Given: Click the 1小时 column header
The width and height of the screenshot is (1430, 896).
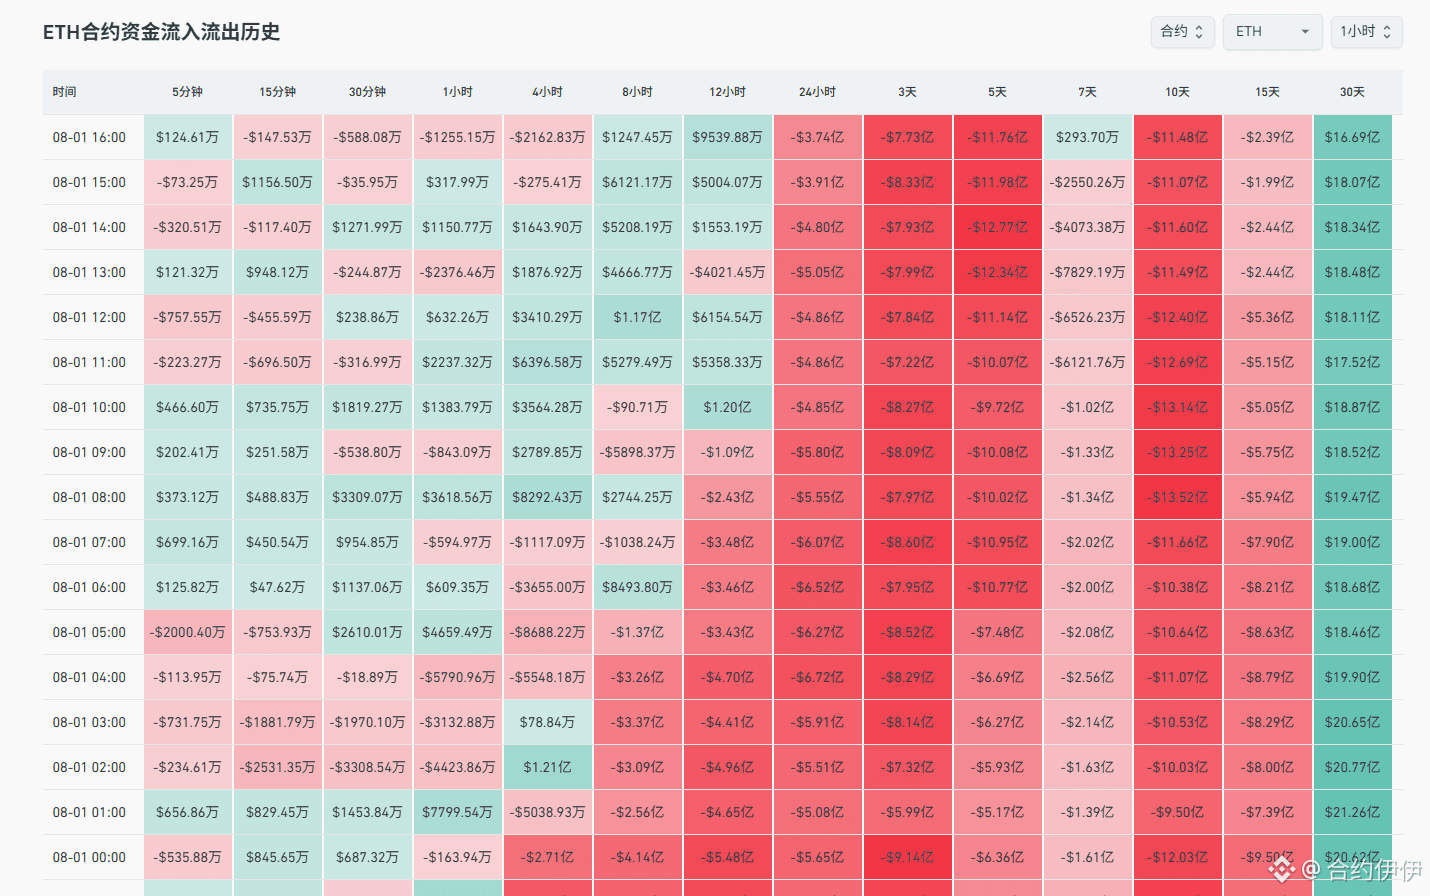Looking at the screenshot, I should pyautogui.click(x=457, y=92).
